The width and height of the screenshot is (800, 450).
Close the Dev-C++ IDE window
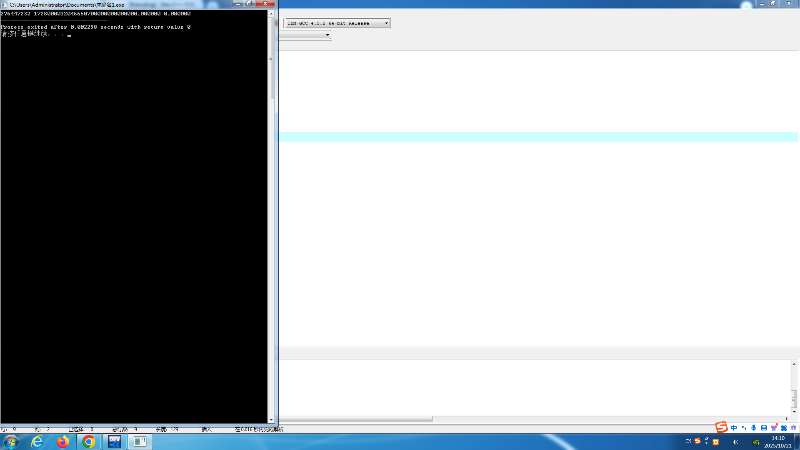click(789, 4)
